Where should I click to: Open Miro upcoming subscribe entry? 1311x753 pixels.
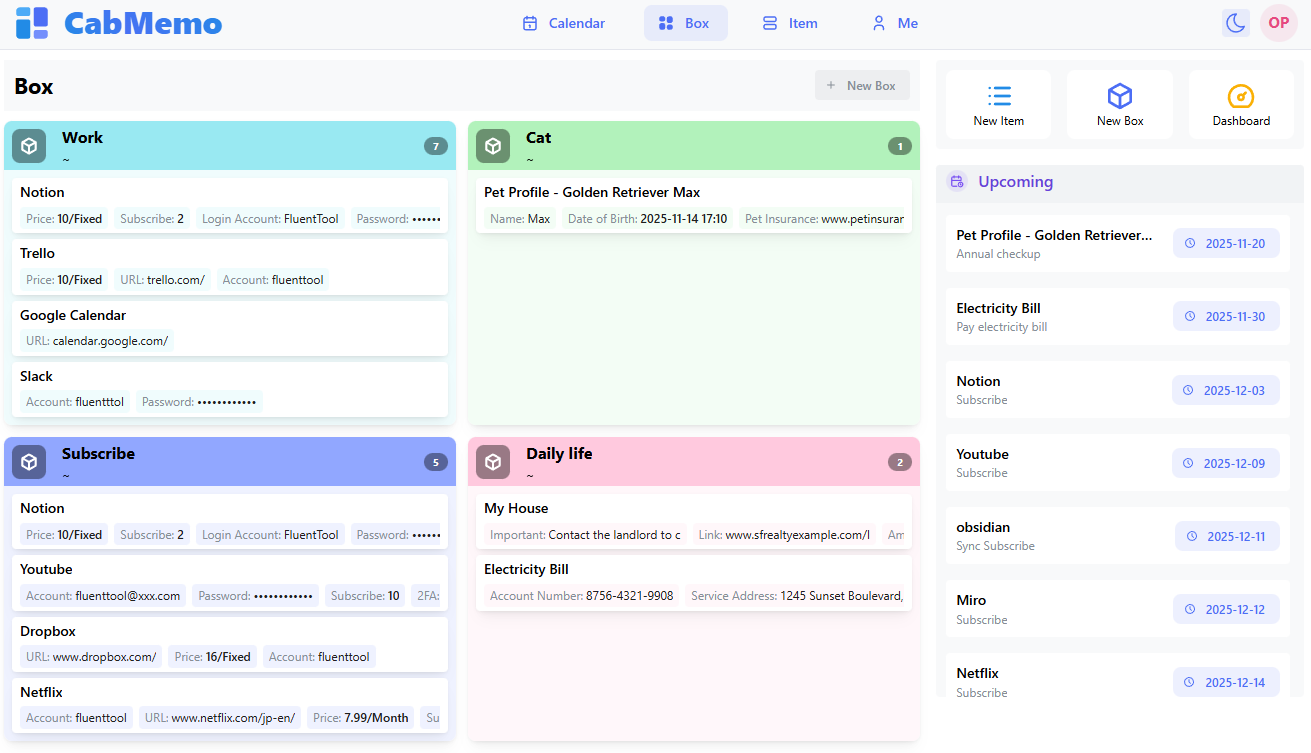(1118, 609)
